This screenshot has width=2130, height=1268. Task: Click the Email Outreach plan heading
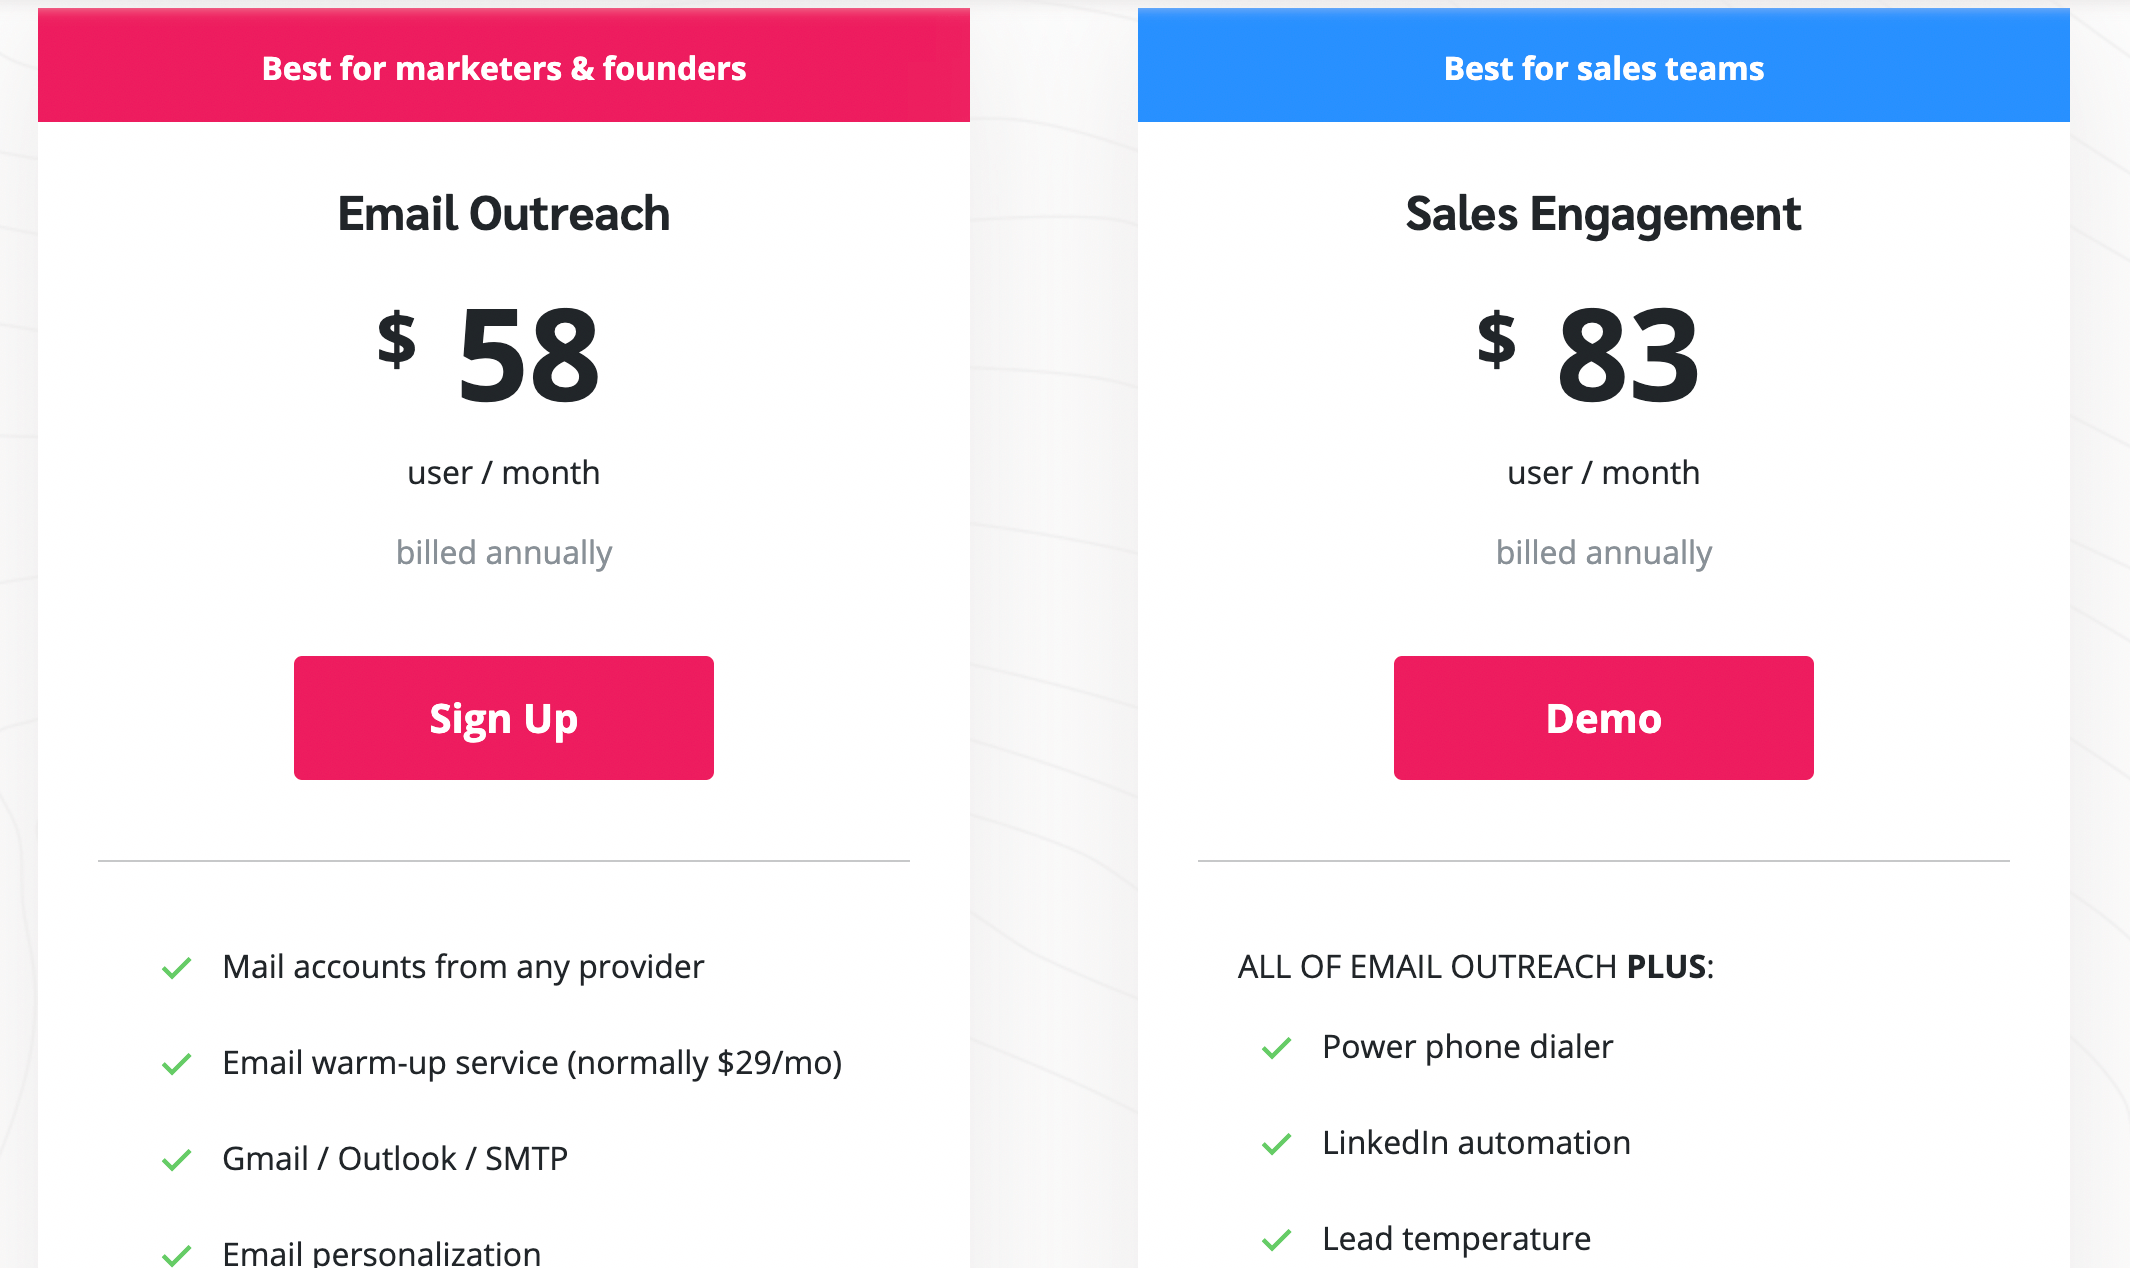point(504,214)
